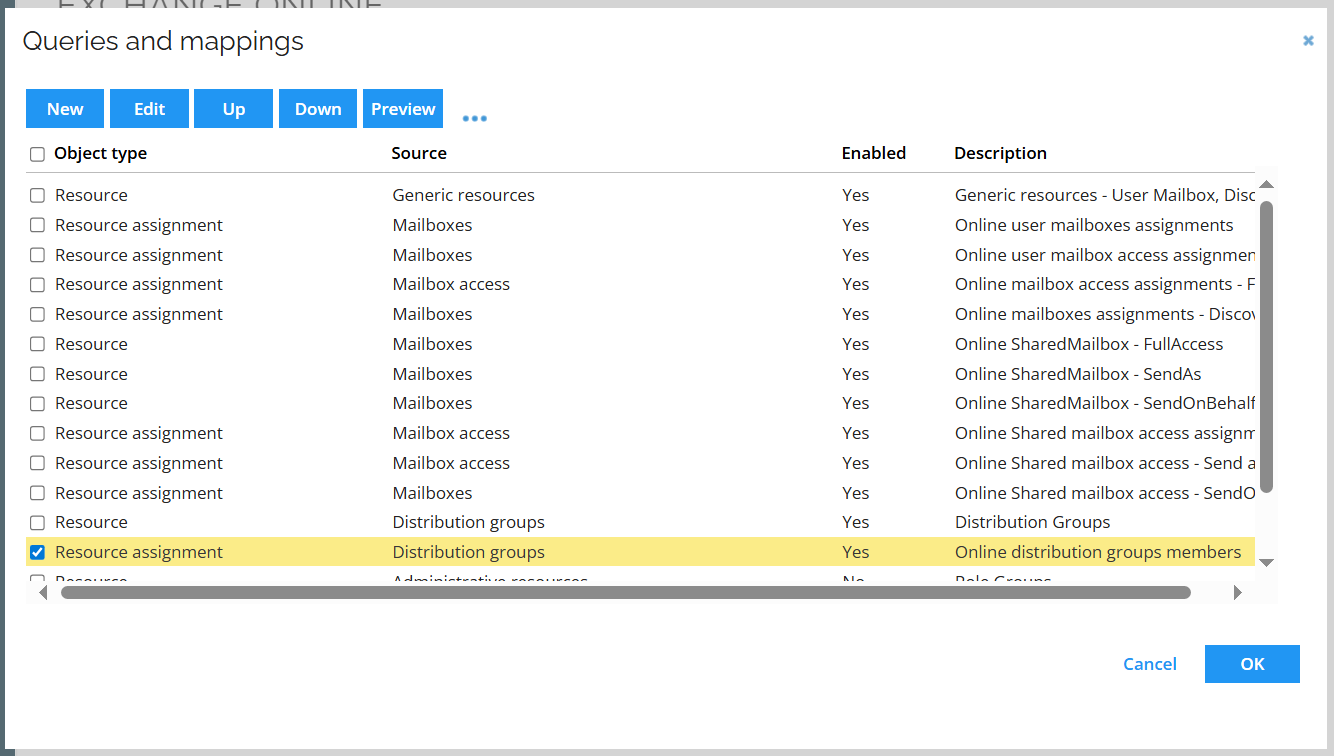This screenshot has width=1334, height=756.
Task: Open the Preview for selected query
Action: click(x=403, y=109)
